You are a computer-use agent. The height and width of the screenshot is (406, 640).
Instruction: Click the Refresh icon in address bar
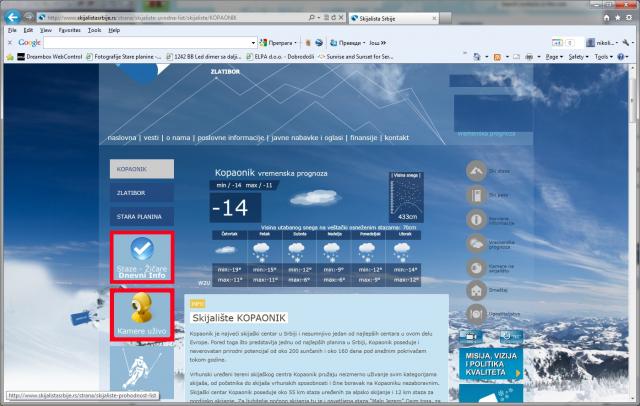pos(333,18)
